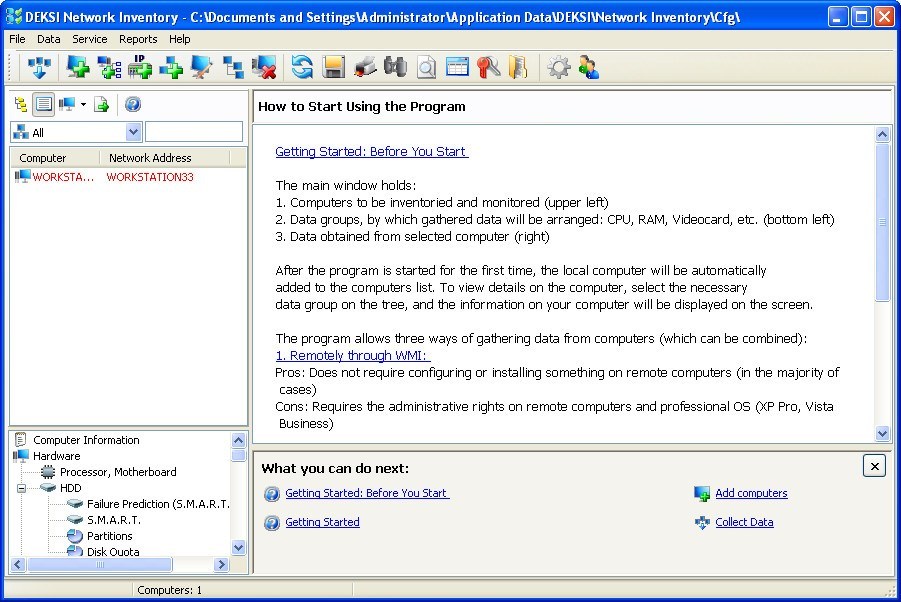Screen dimensions: 901x602
Task: Open the 'All' group filter dropdown
Action: 133,132
